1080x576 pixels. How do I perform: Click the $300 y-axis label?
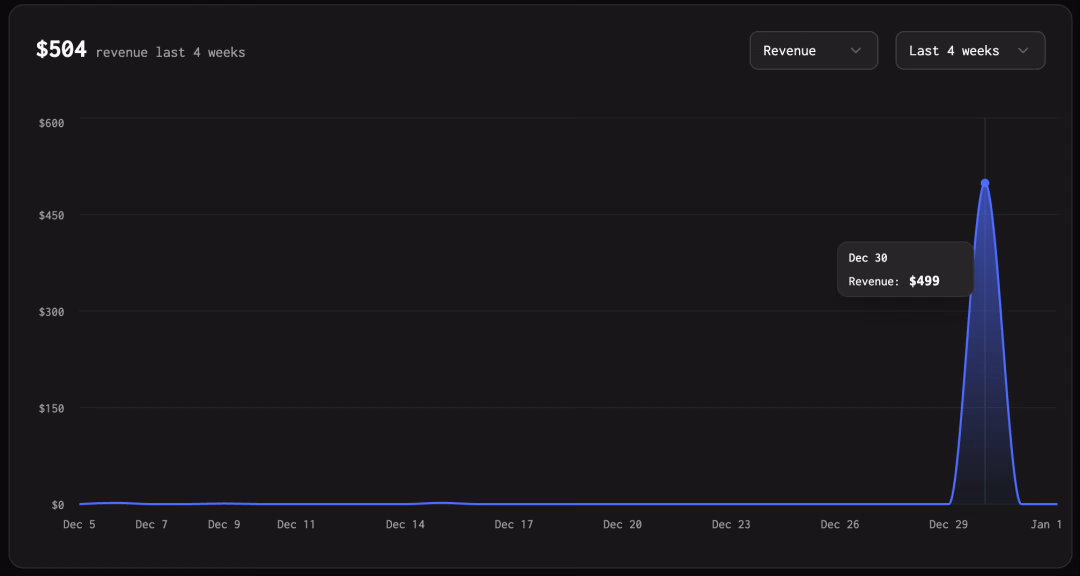click(x=51, y=312)
